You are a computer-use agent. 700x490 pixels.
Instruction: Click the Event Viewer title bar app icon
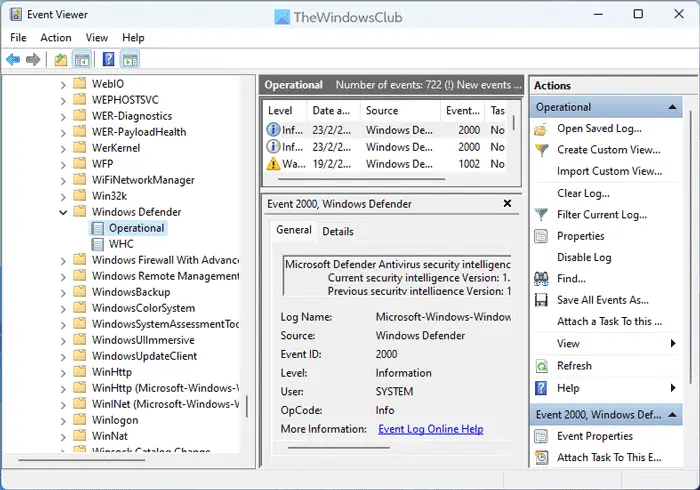16,15
